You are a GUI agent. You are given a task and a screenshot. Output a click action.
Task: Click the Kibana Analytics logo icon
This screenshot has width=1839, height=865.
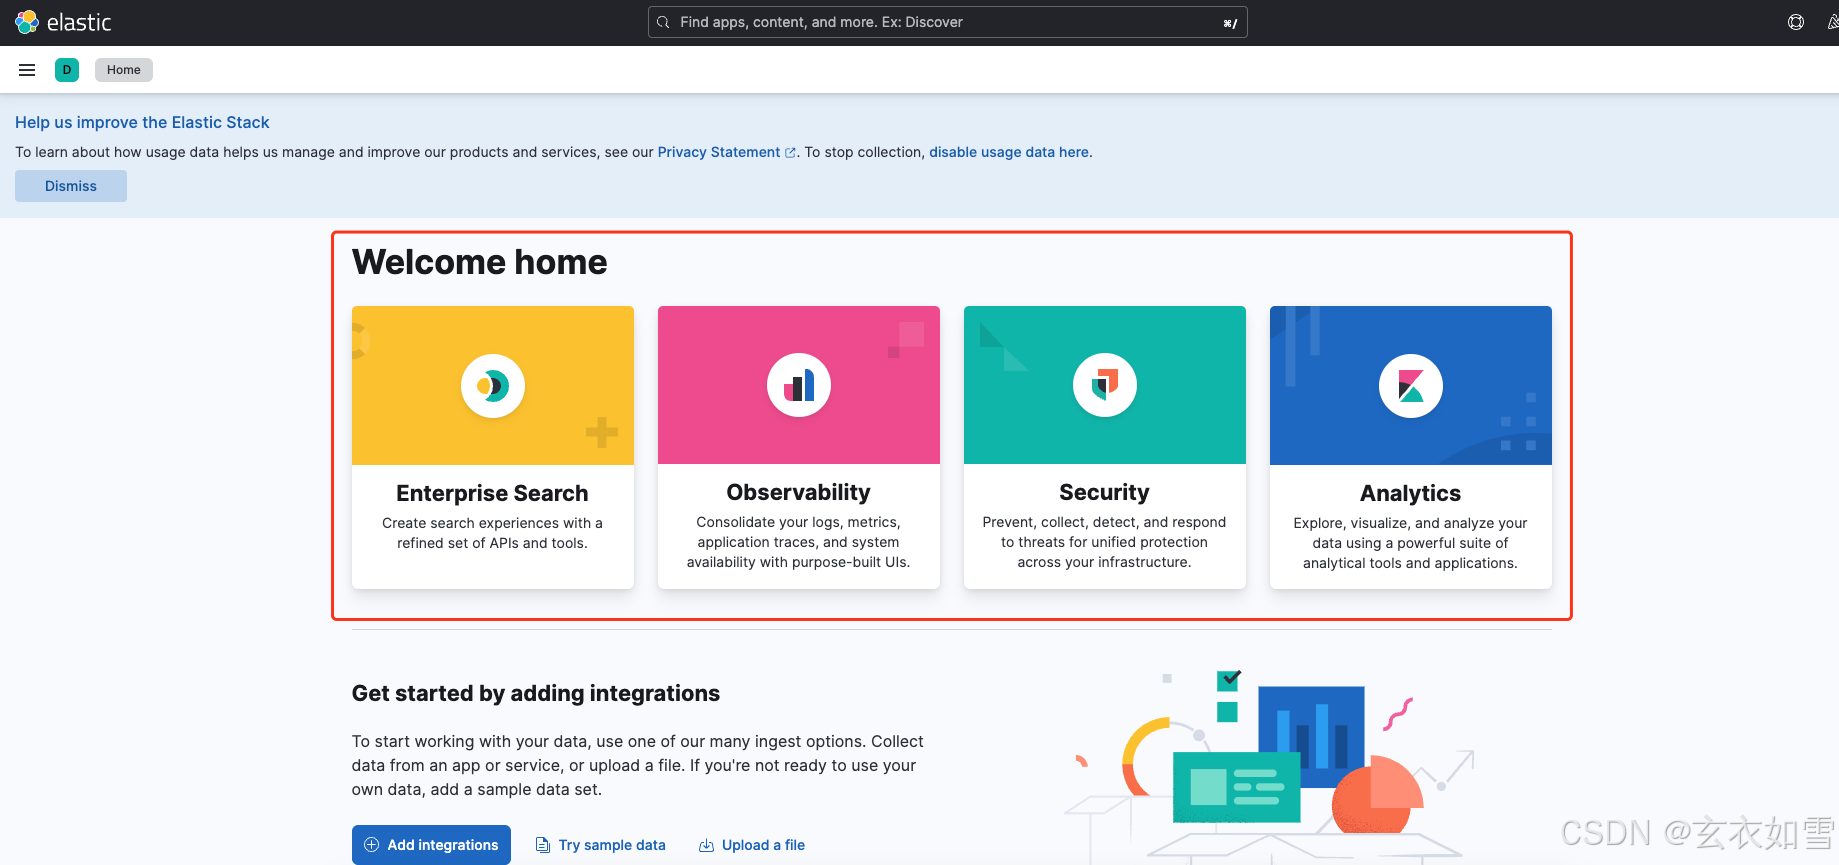(x=1411, y=385)
